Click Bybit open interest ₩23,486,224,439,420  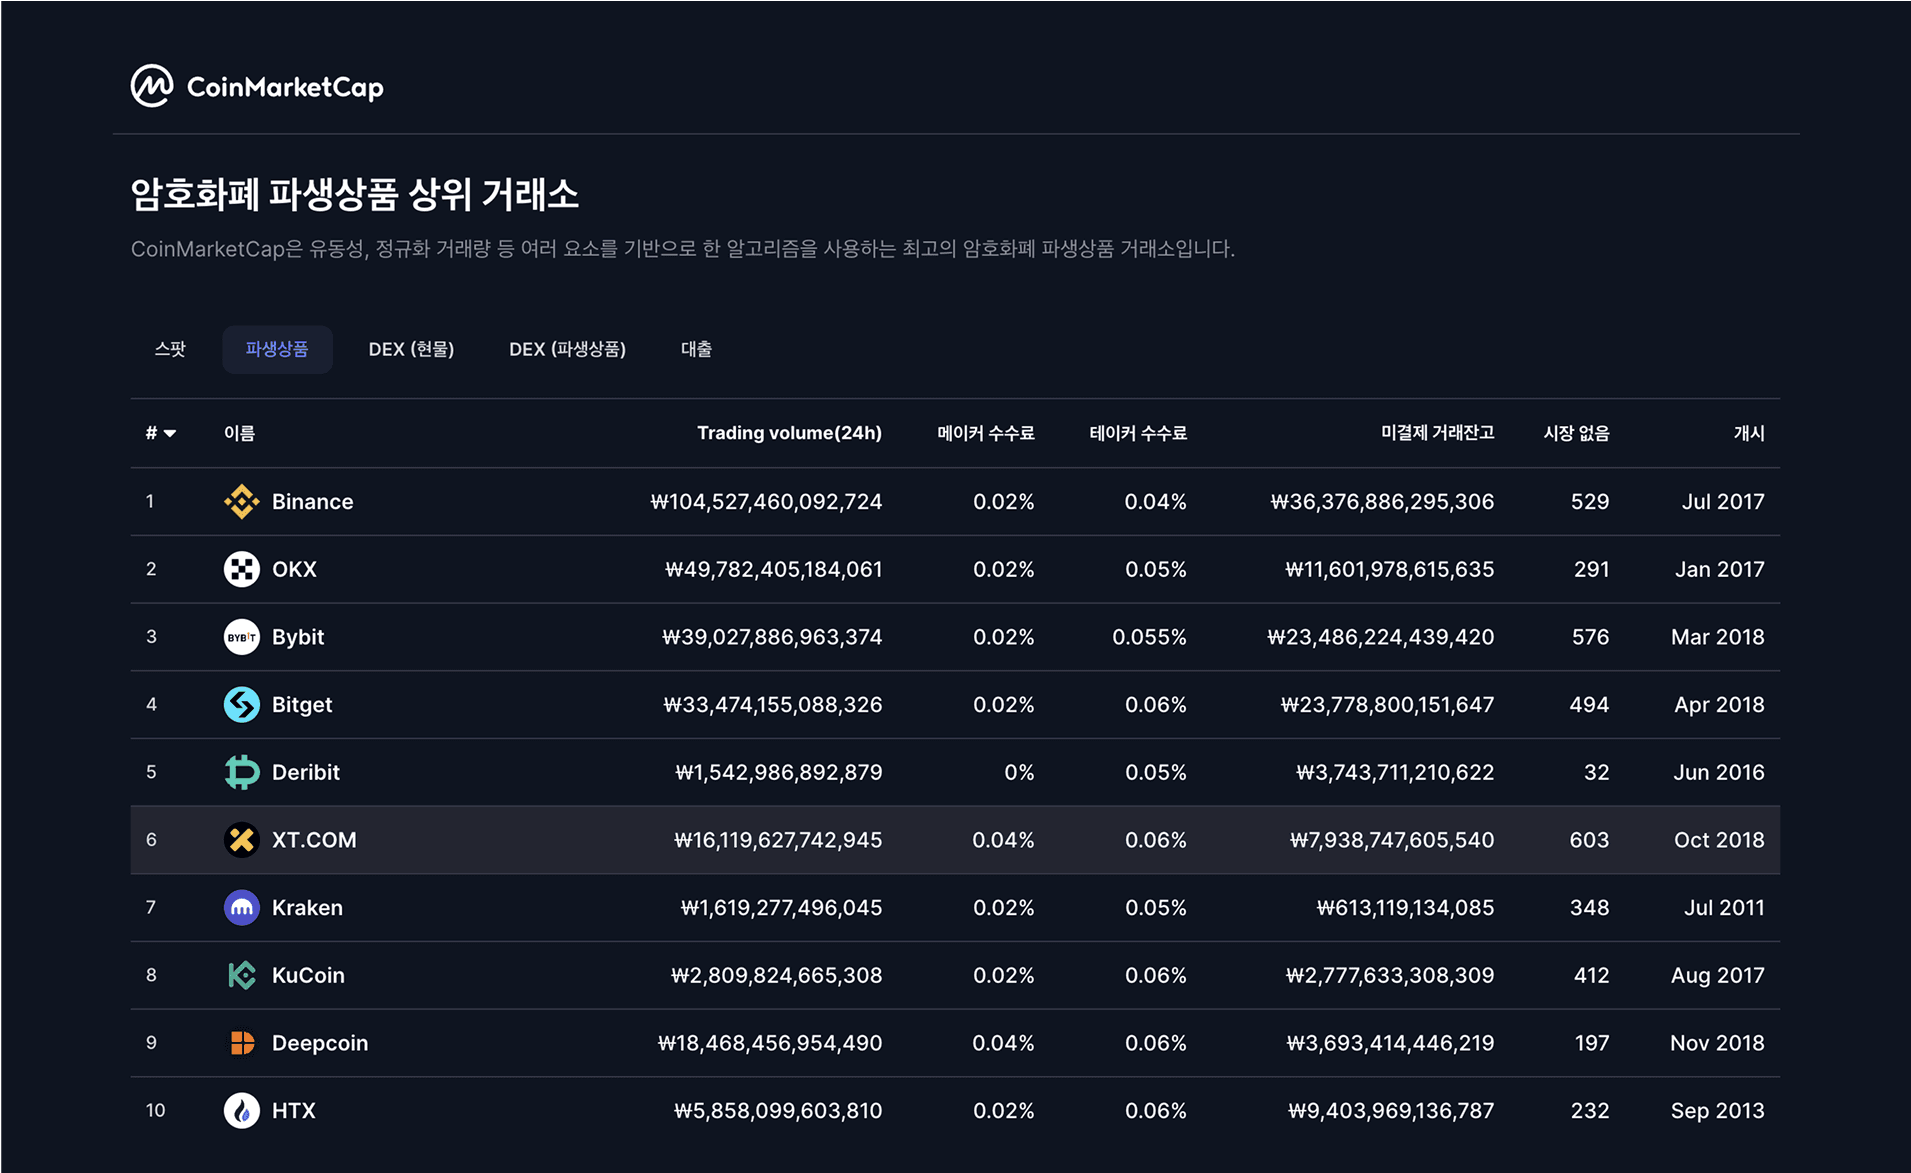(x=1380, y=637)
